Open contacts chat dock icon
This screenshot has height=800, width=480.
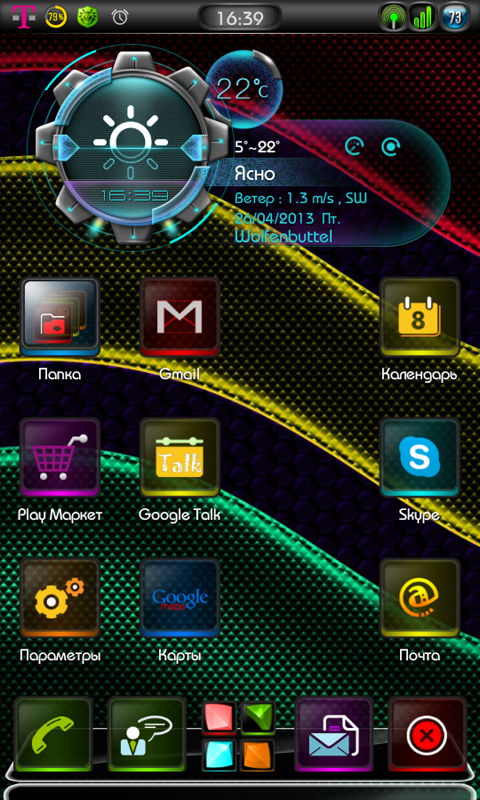point(147,735)
